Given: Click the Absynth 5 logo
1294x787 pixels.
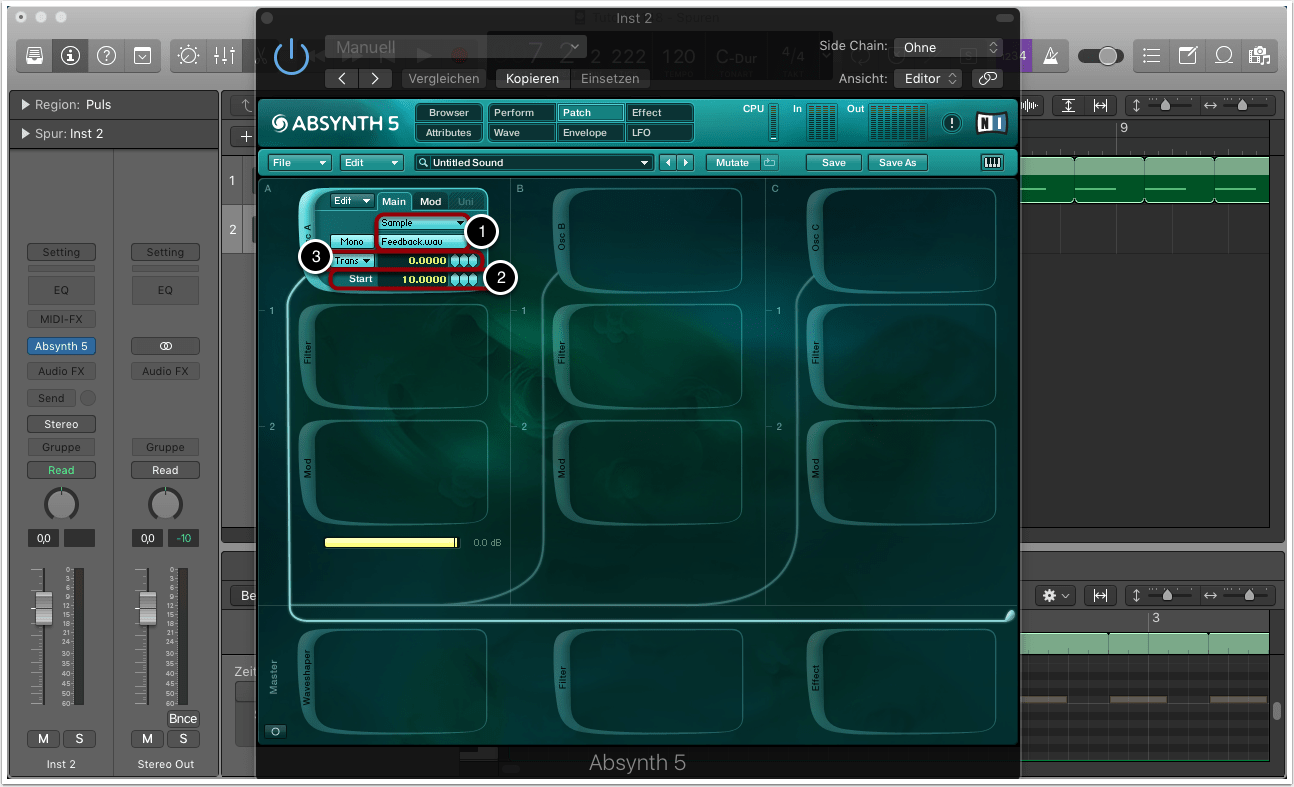Looking at the screenshot, I should coord(334,123).
